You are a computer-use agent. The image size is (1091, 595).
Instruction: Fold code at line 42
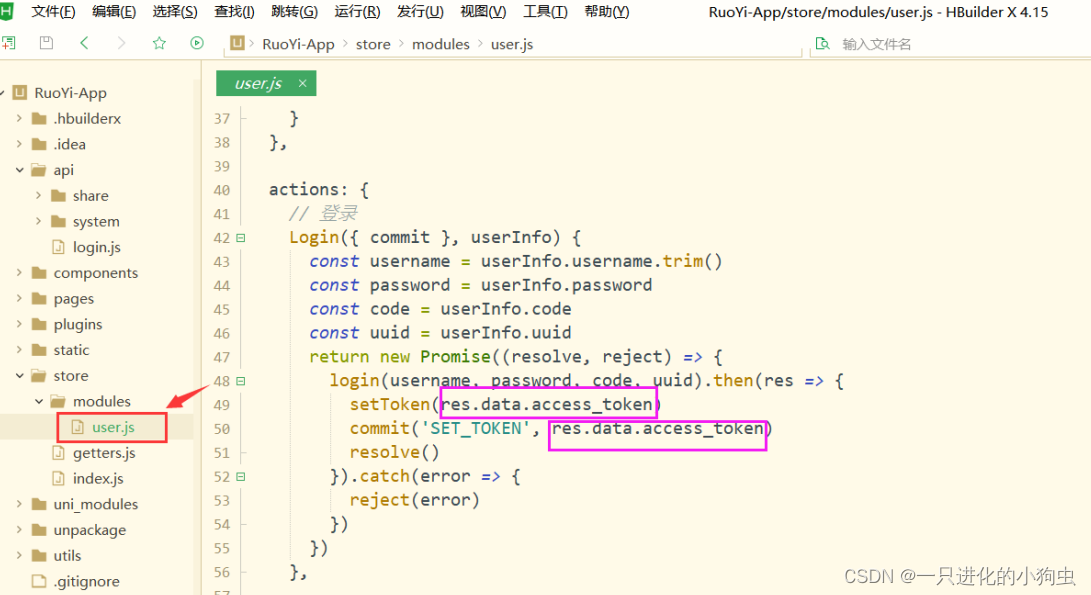point(240,238)
